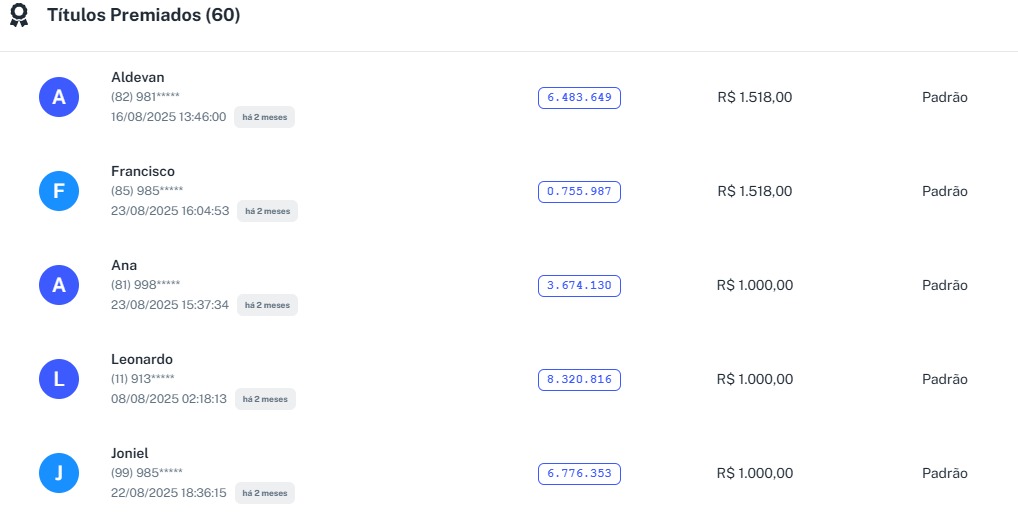Click Joniel's avatar with letter J

click(59, 473)
